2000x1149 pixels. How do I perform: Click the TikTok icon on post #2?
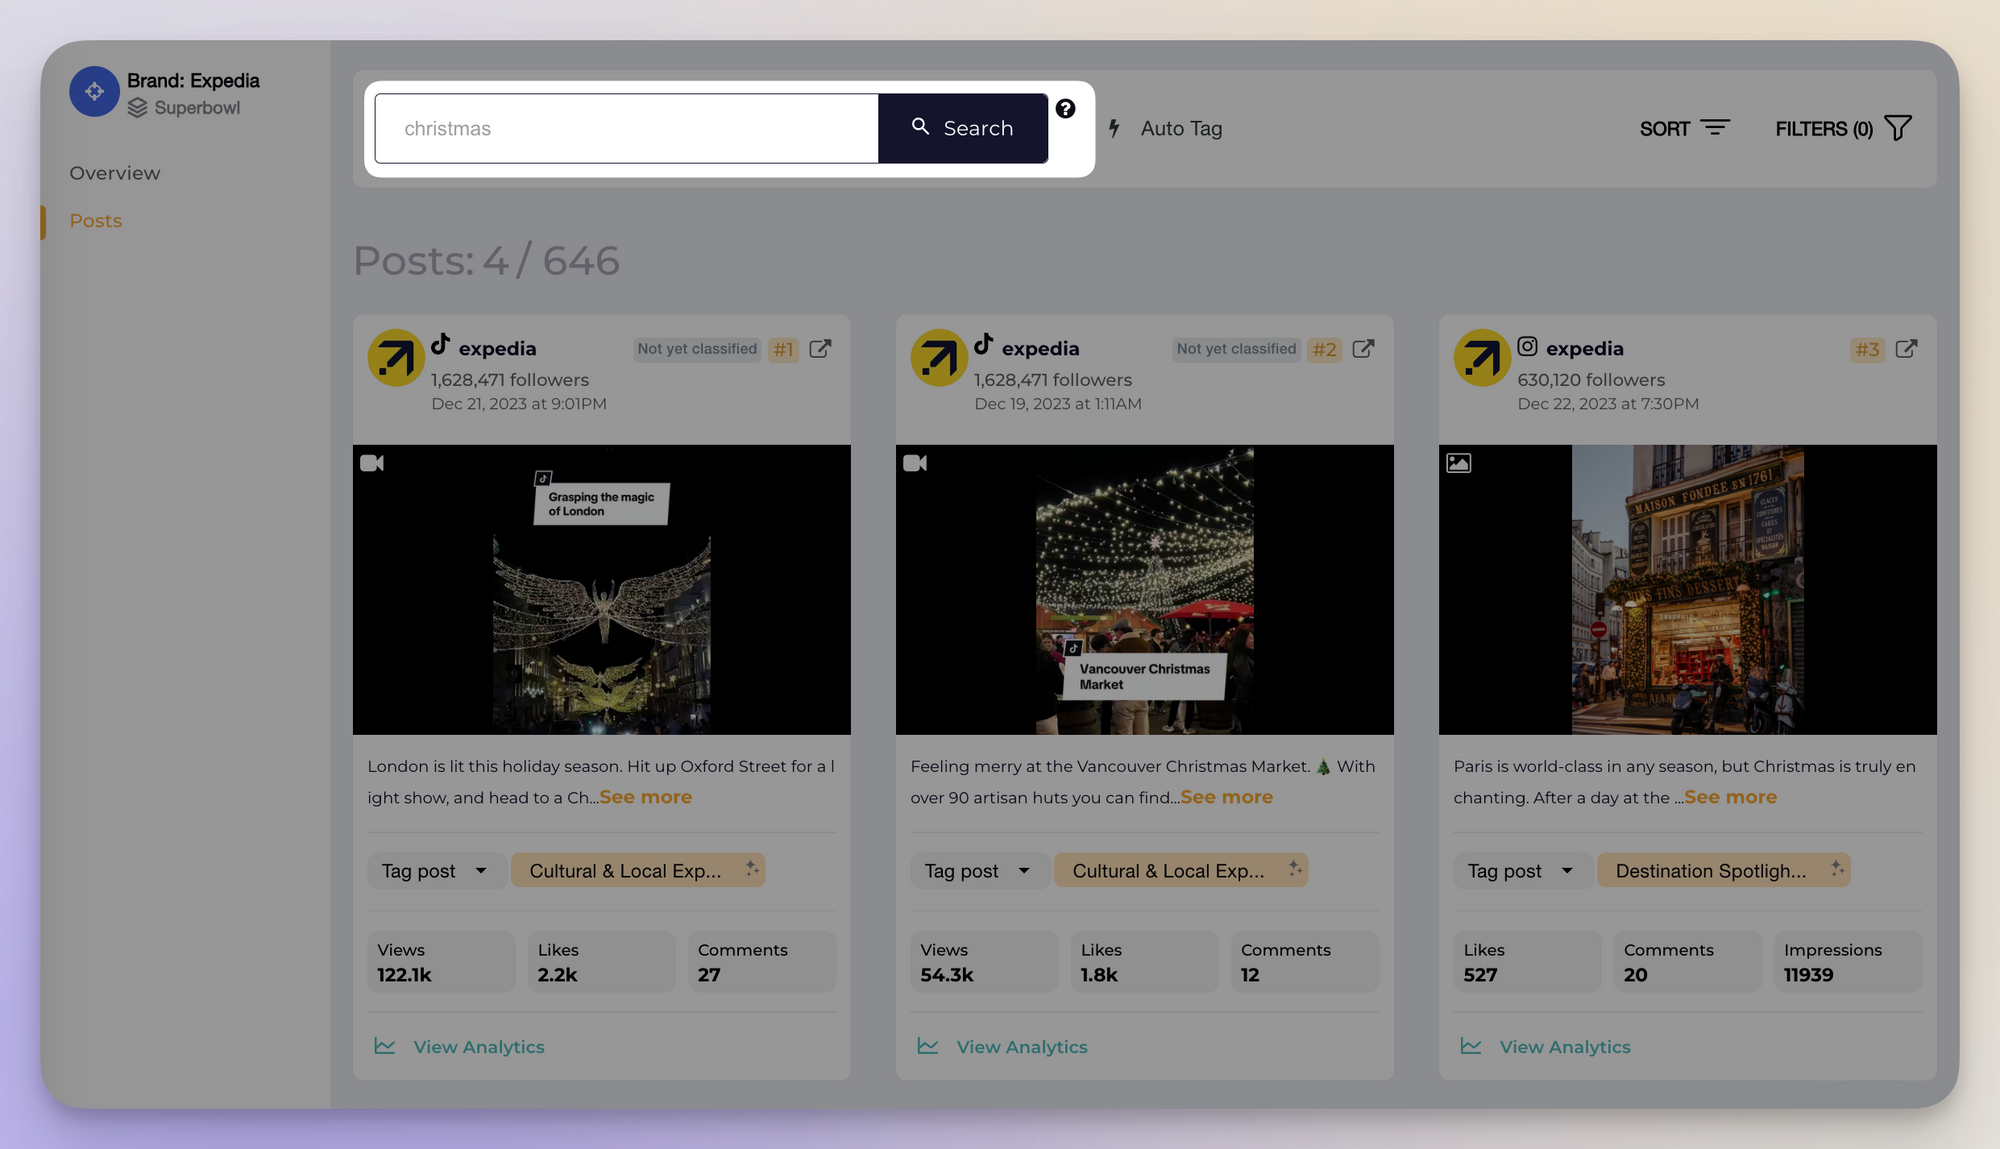pos(984,344)
